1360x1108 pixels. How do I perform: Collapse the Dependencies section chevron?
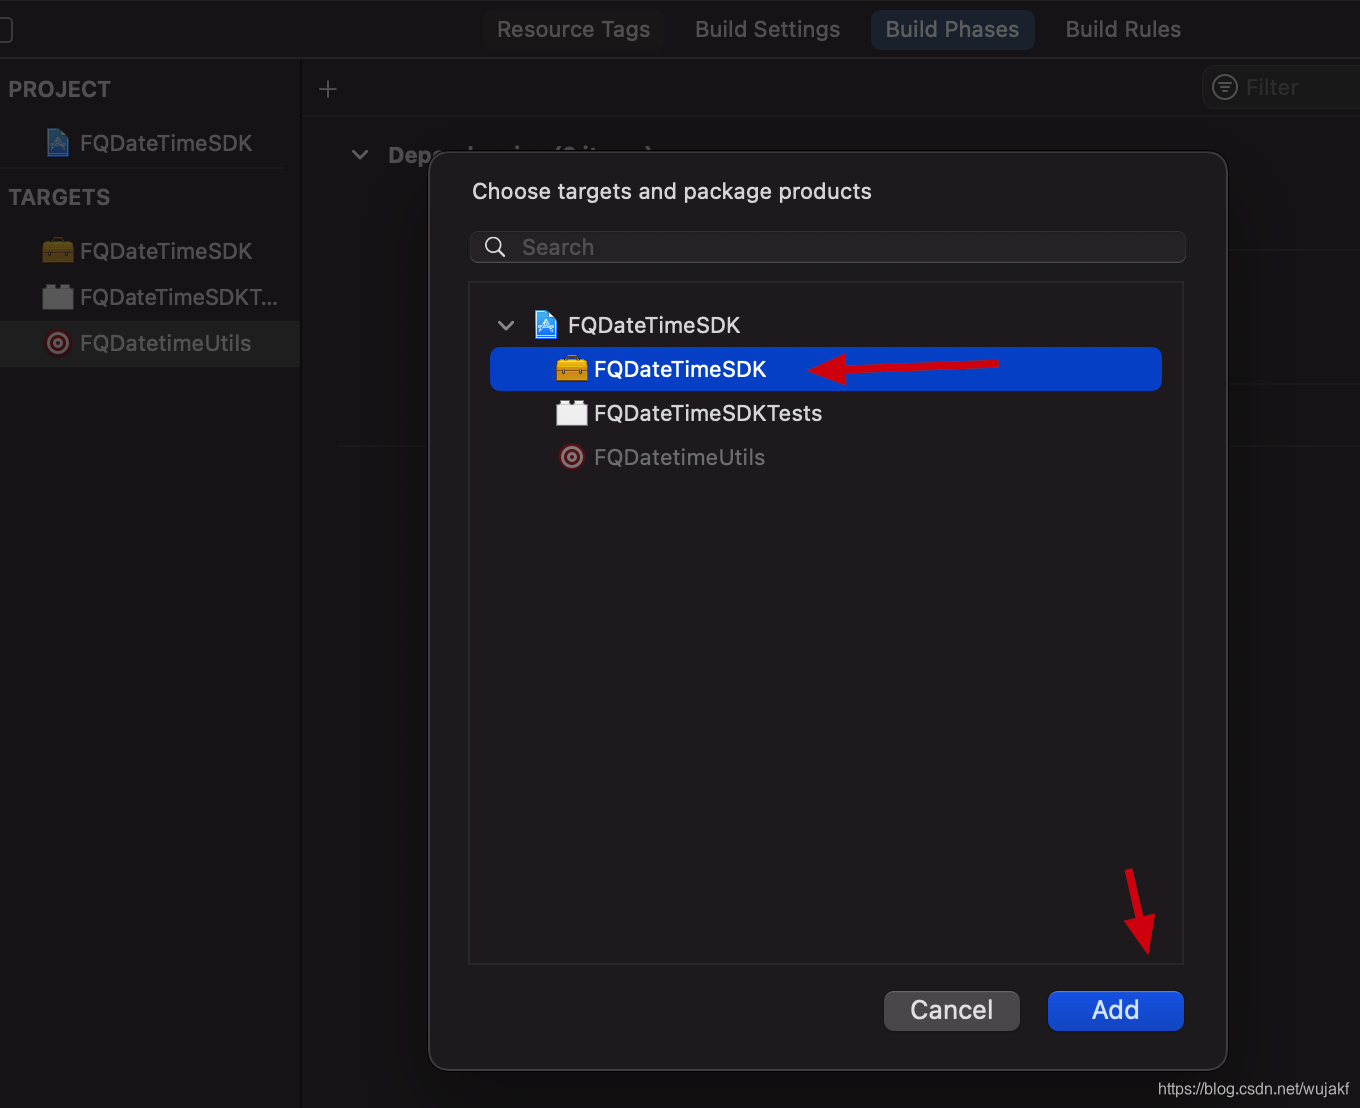click(x=360, y=155)
